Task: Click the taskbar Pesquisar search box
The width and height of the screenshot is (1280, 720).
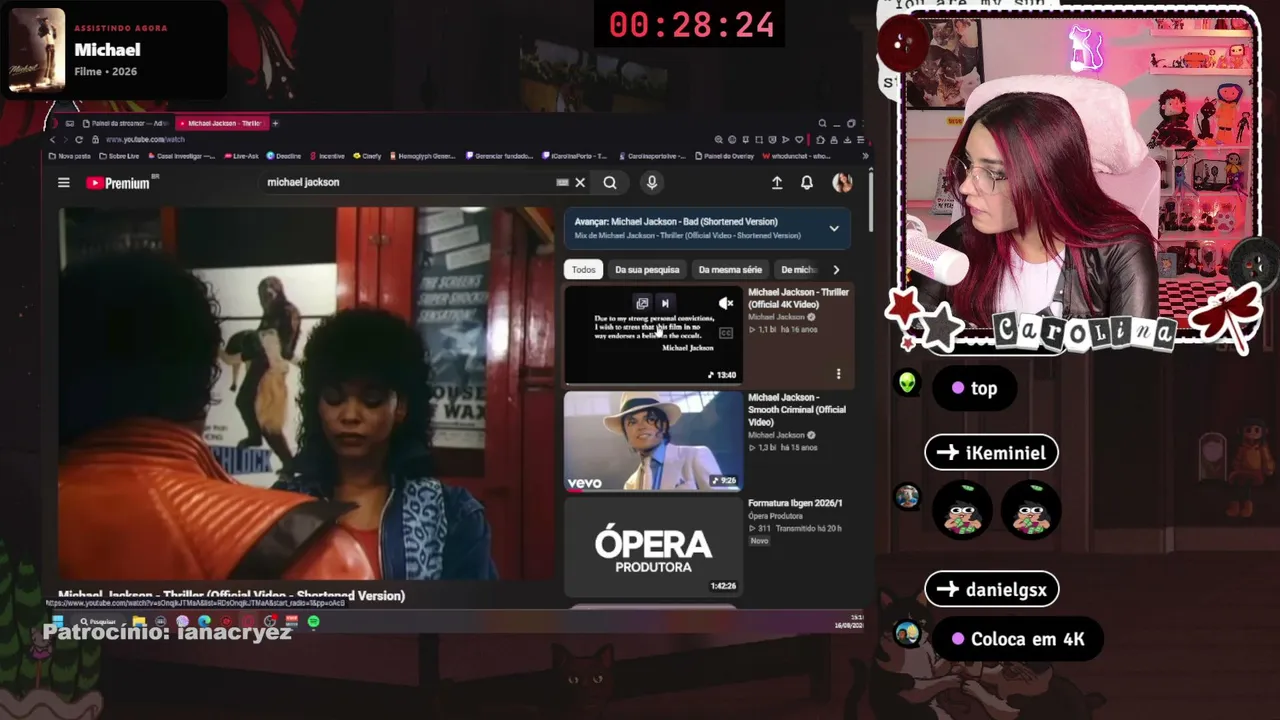Action: pos(99,622)
